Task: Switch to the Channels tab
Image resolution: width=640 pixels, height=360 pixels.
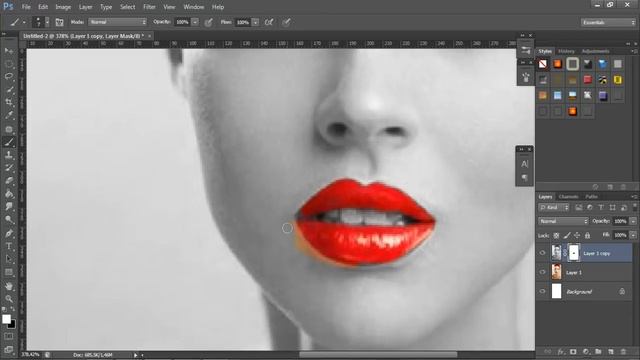Action: [569, 197]
